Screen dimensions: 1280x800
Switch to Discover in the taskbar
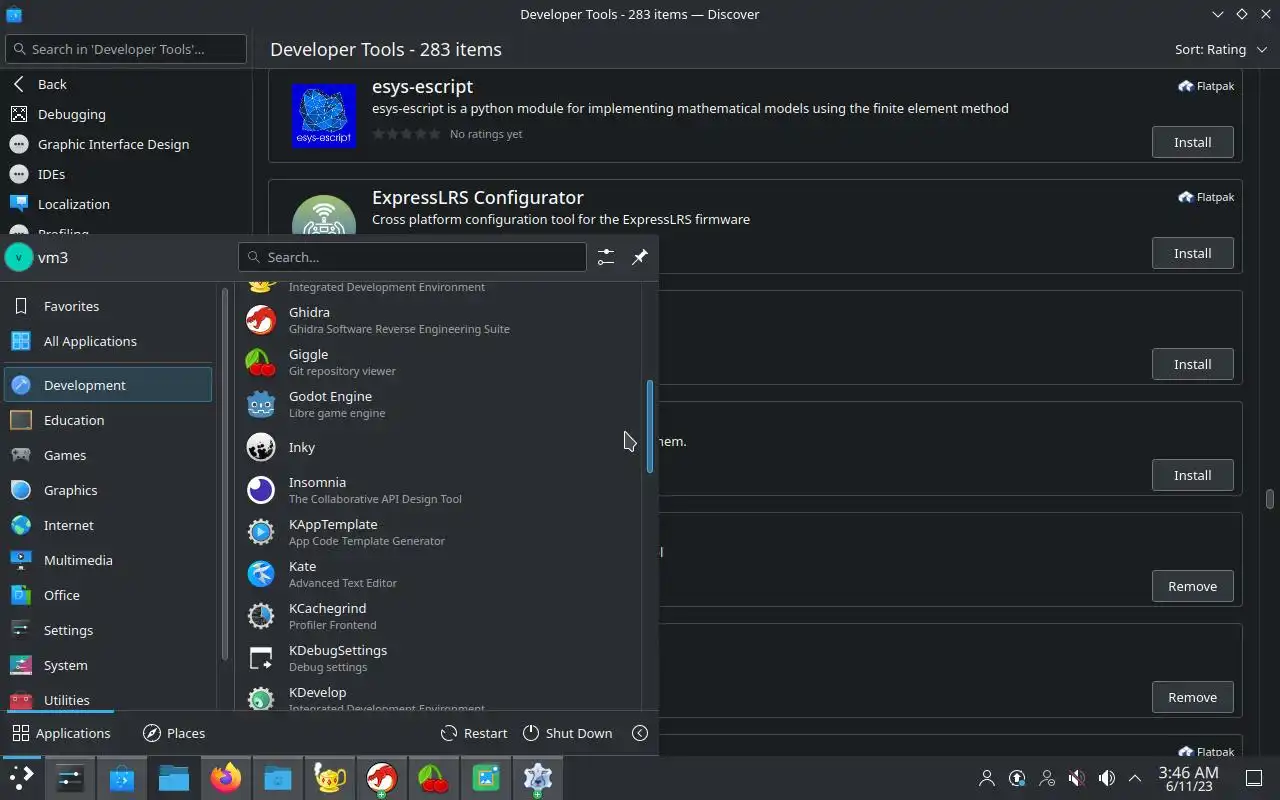tap(122, 777)
